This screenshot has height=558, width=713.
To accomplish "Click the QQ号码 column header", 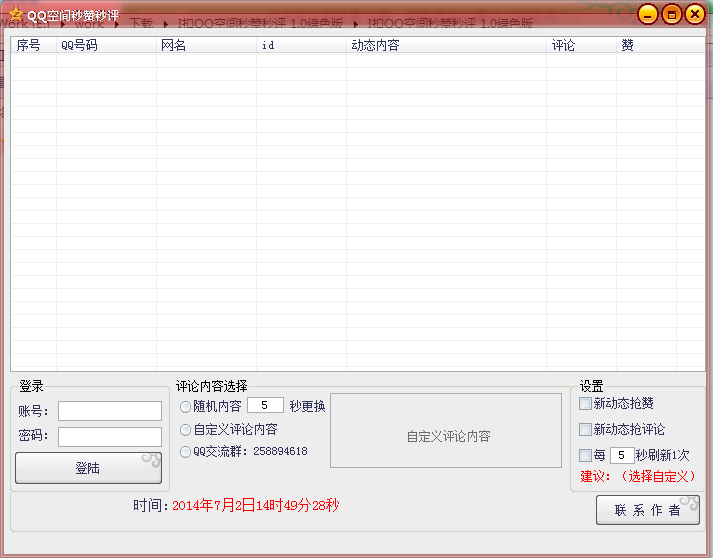I will pos(106,45).
